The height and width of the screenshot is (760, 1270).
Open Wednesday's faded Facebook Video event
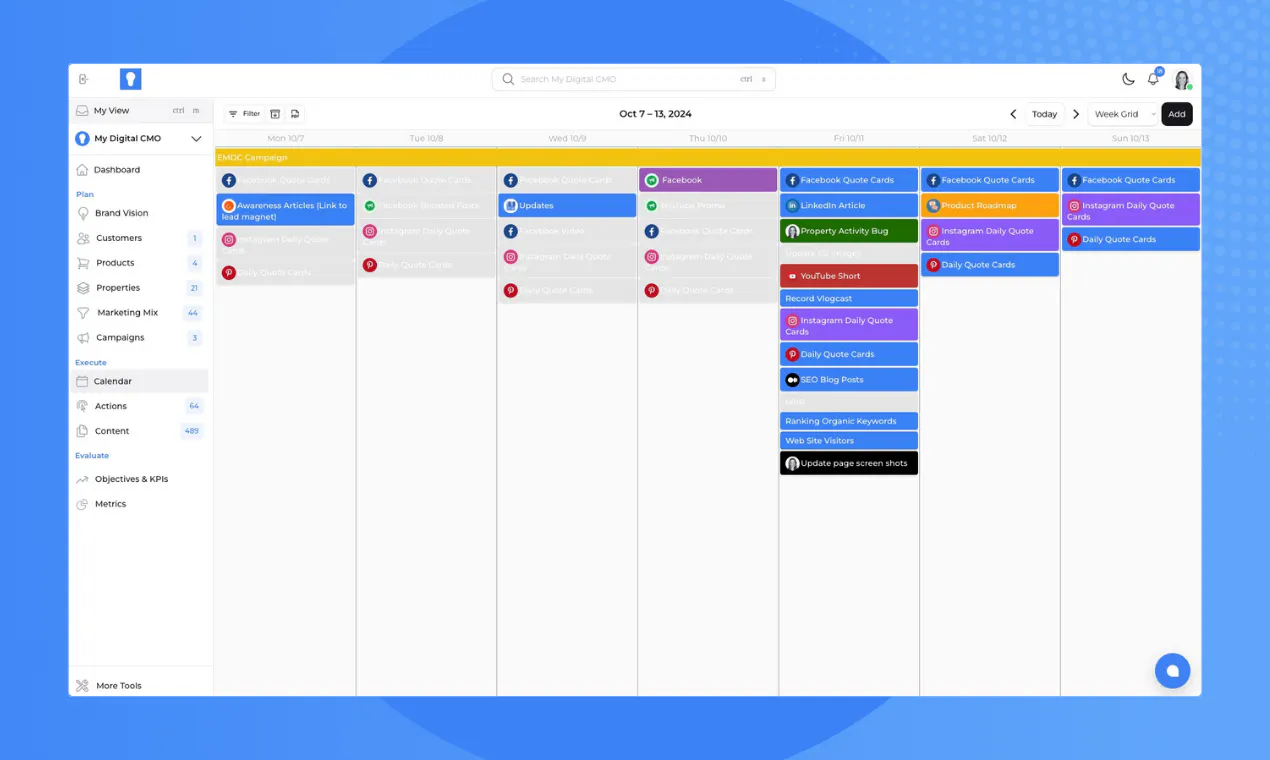click(x=567, y=231)
